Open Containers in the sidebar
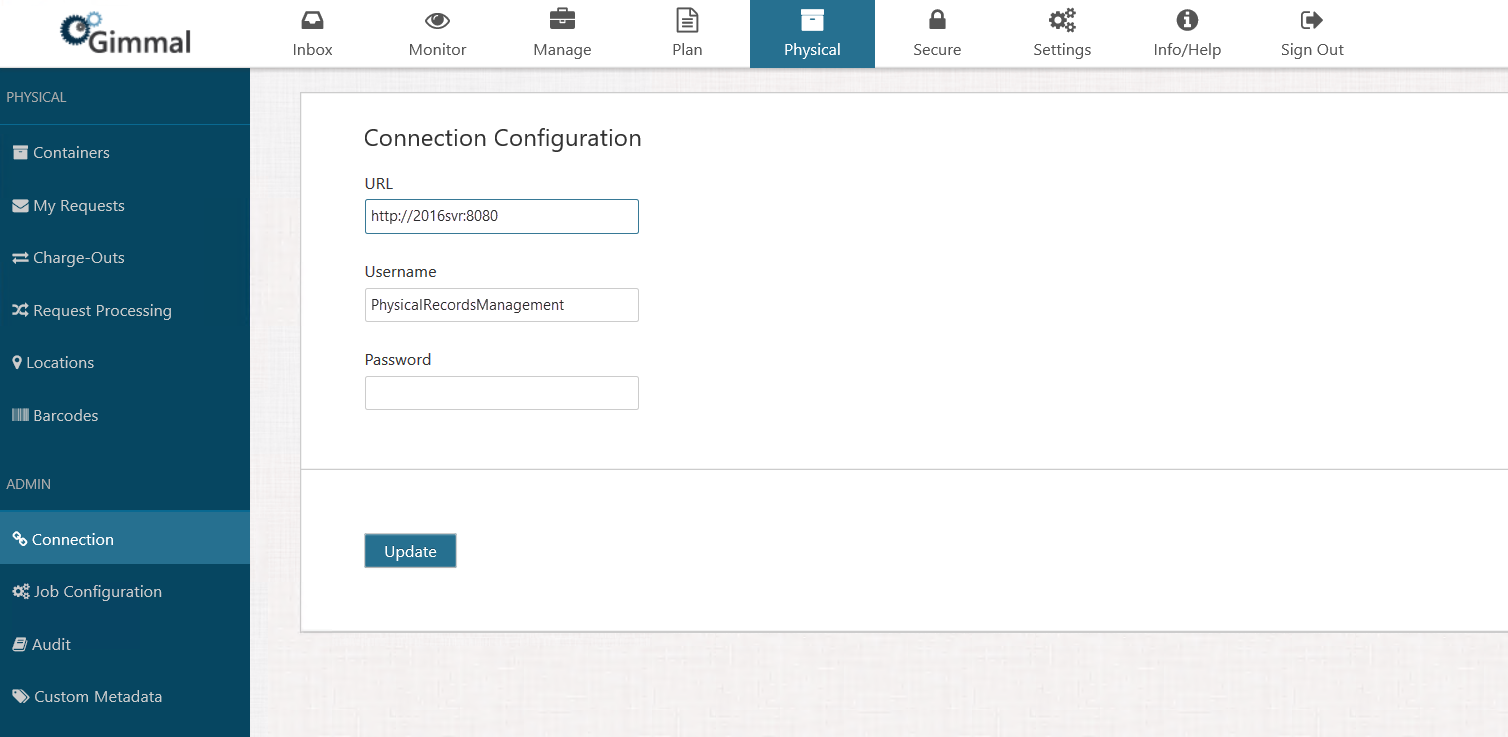Screen dimensions: 1508x737 click(x=71, y=153)
